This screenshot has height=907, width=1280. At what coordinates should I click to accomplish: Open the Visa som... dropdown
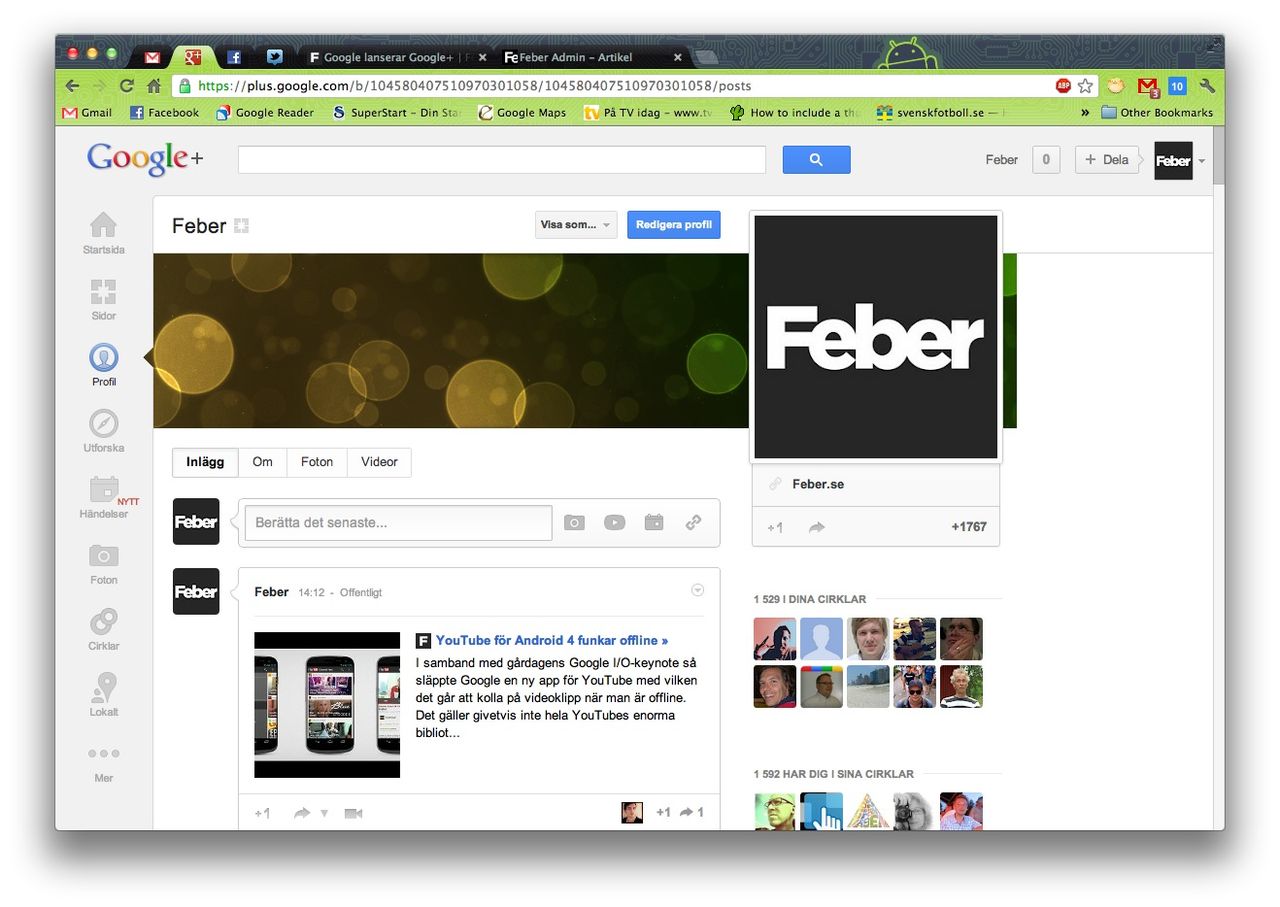[x=576, y=225]
